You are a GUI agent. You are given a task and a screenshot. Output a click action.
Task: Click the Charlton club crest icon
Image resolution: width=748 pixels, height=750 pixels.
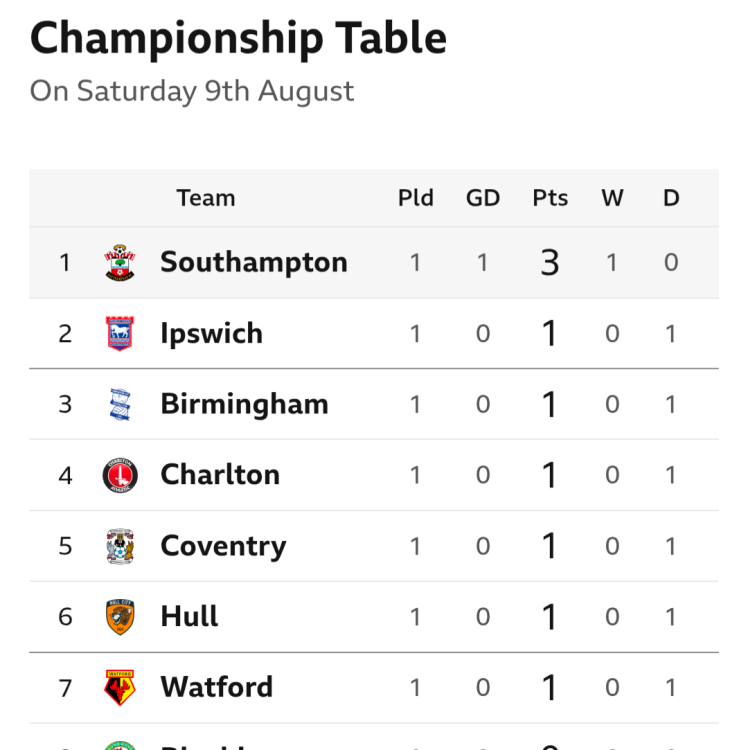coord(120,475)
